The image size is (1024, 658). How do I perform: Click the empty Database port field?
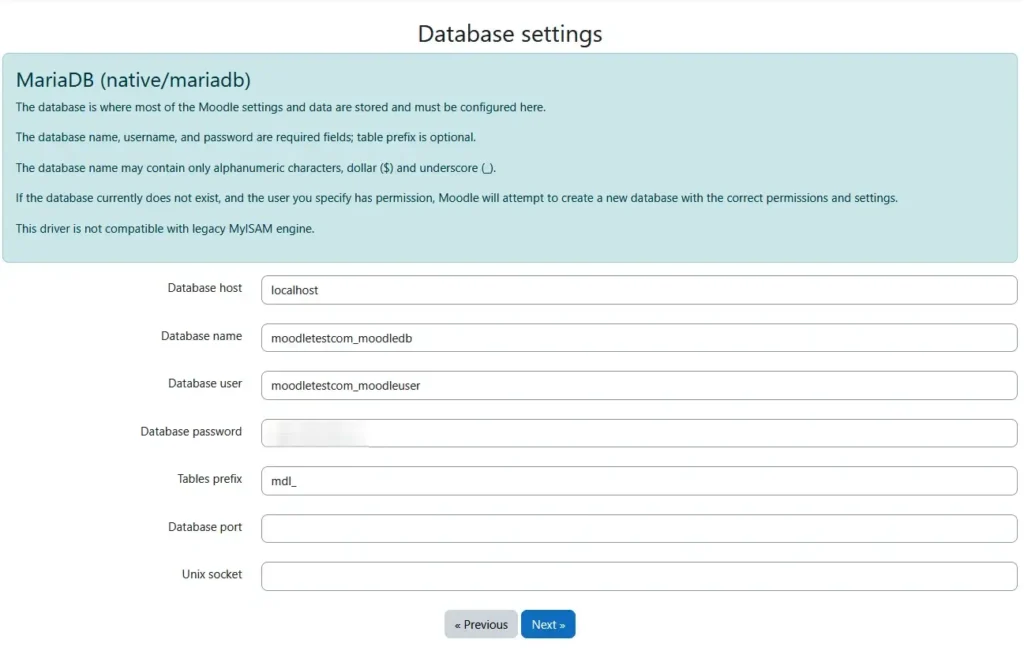click(637, 528)
